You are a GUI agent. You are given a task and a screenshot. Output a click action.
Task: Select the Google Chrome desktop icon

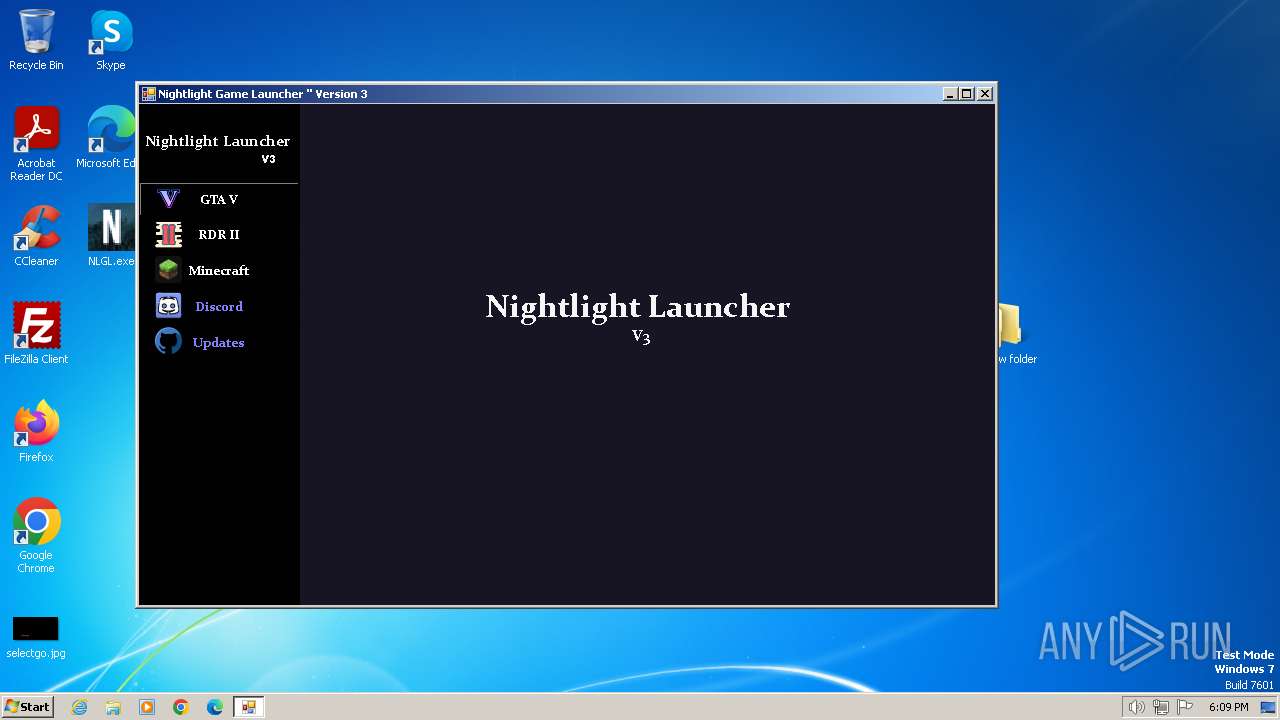tap(36, 536)
